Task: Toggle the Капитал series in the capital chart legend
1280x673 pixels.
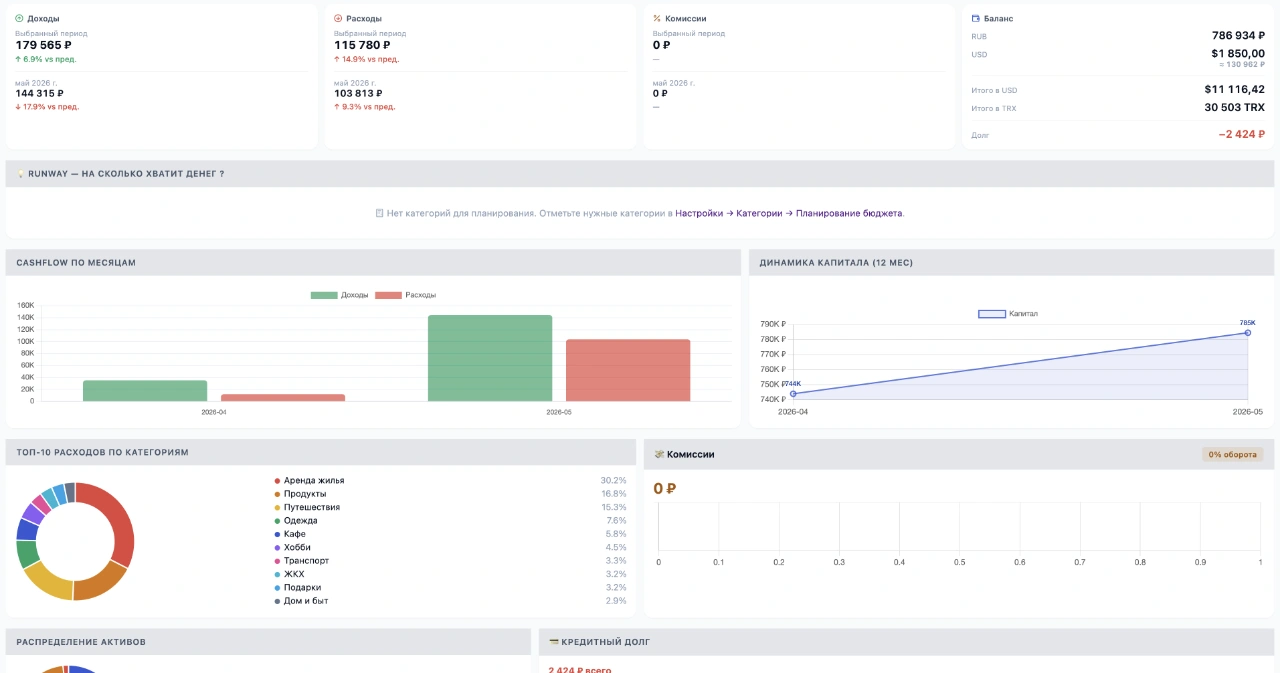Action: [x=1008, y=314]
